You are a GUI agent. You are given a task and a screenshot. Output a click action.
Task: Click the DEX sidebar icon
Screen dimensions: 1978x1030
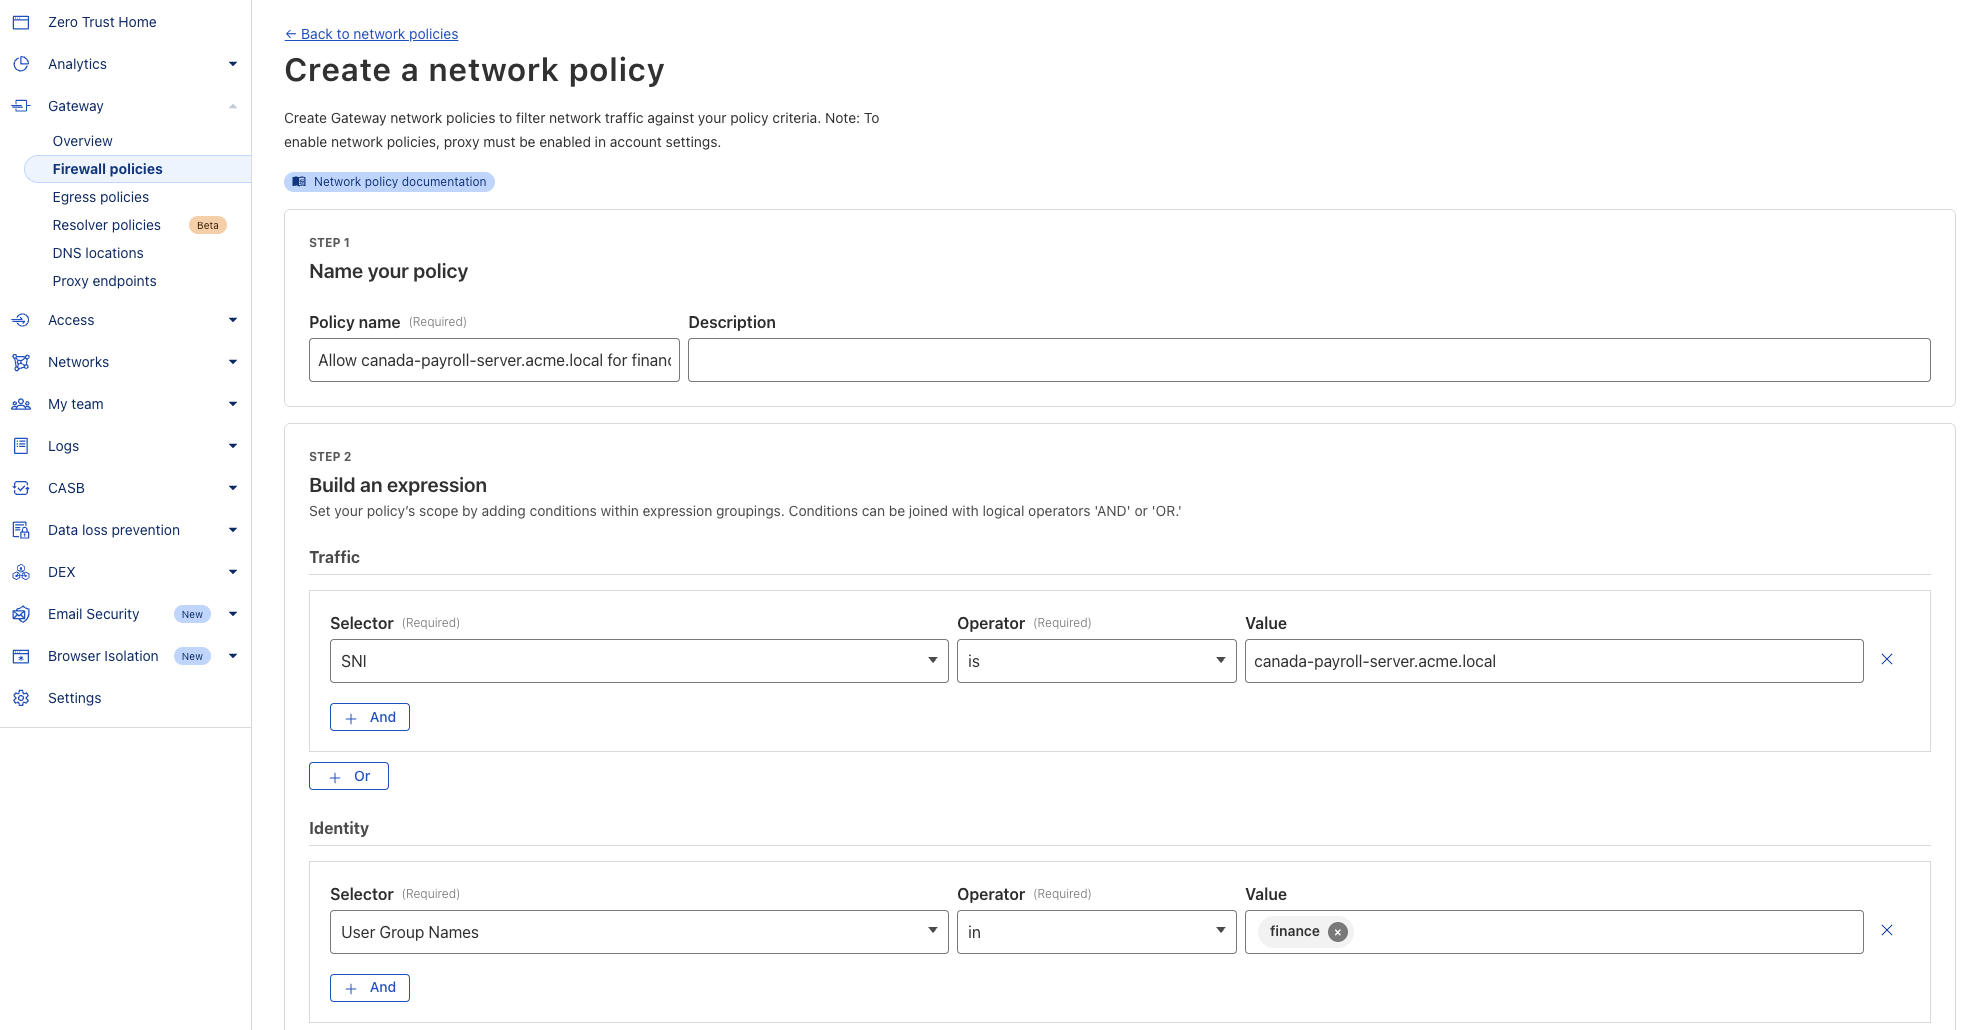[x=21, y=572]
